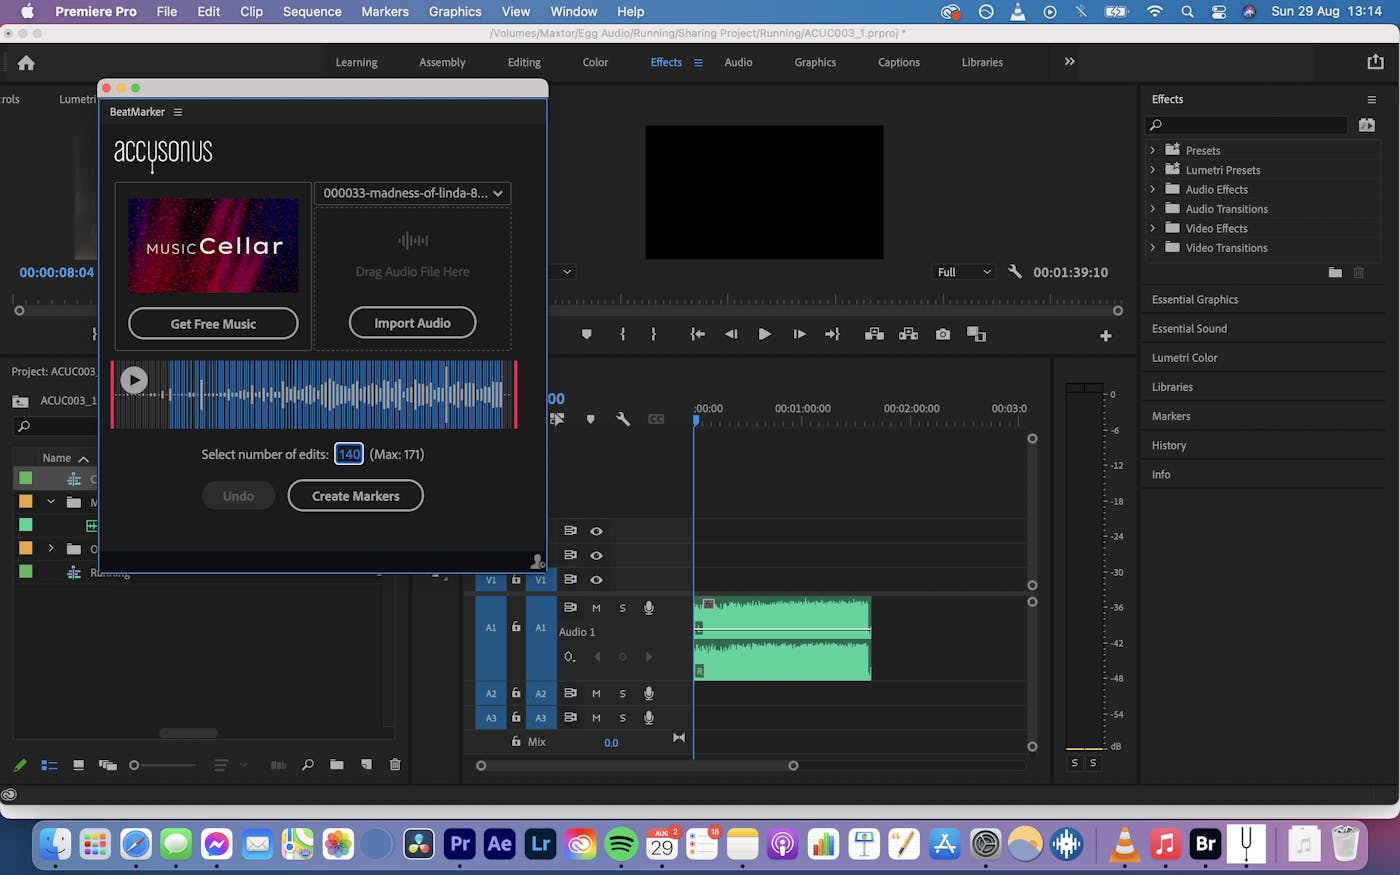Open the timeline wrench display settings

pos(623,419)
